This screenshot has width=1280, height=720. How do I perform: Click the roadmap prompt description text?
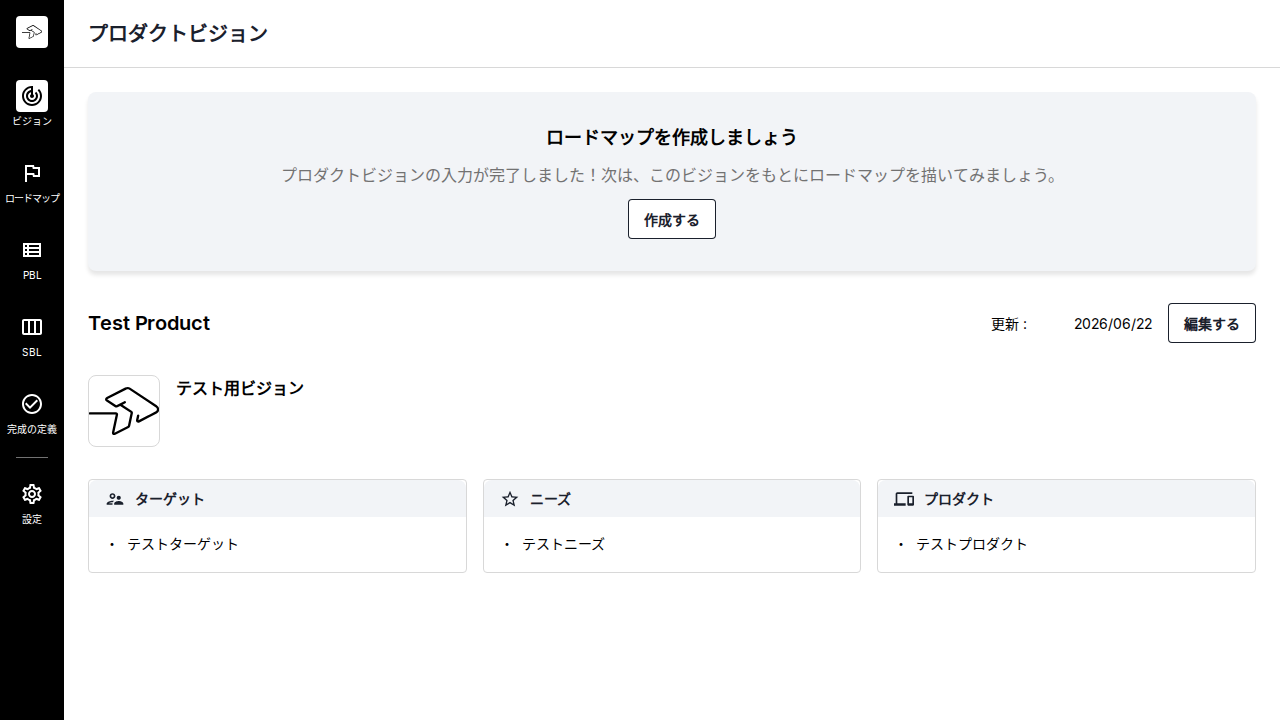(x=670, y=175)
